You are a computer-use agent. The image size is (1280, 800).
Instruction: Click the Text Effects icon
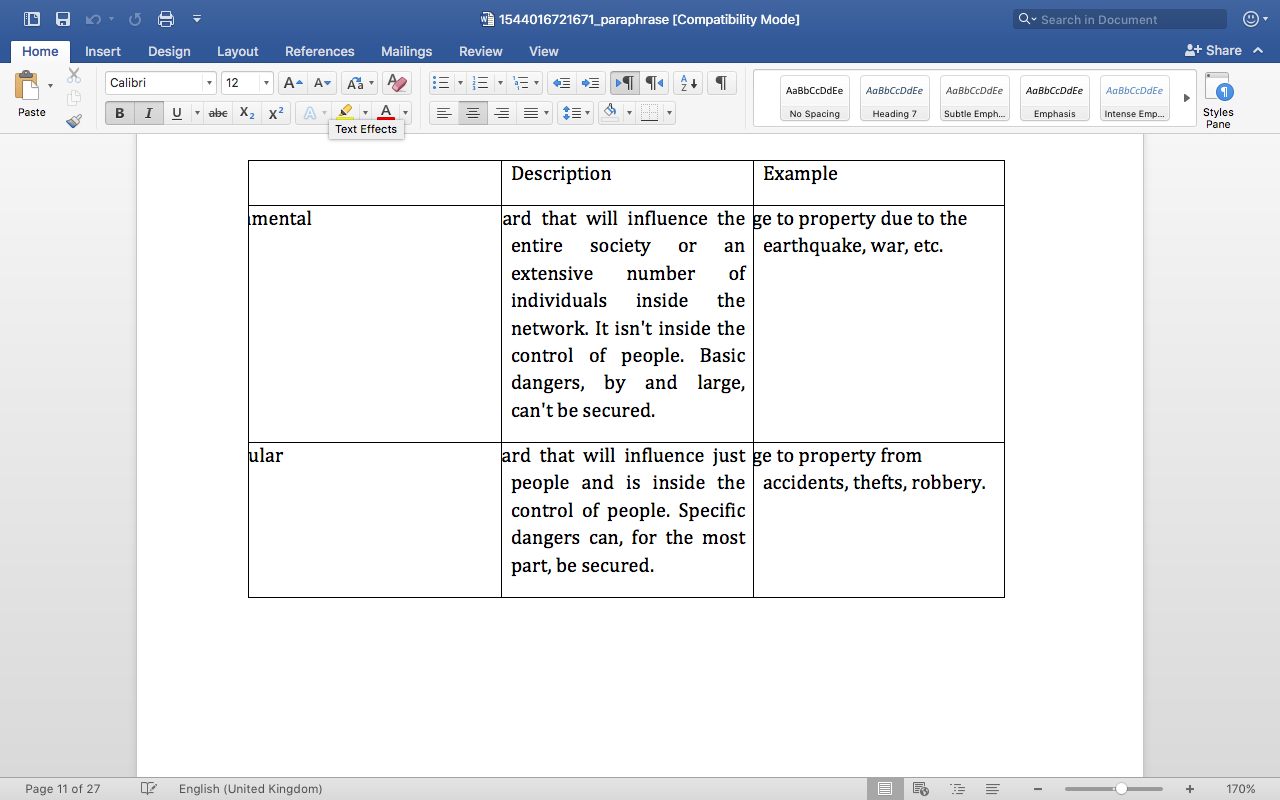[x=310, y=113]
